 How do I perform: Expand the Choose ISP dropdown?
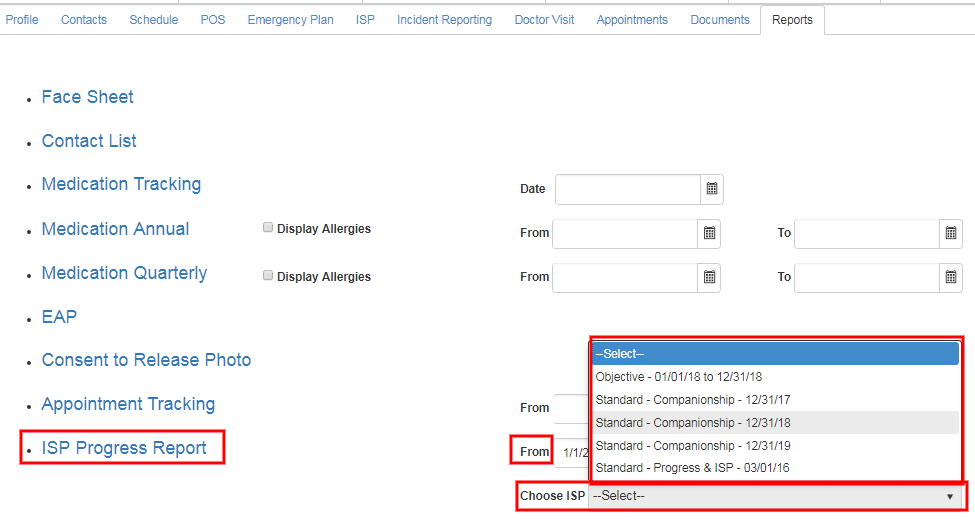pos(775,496)
